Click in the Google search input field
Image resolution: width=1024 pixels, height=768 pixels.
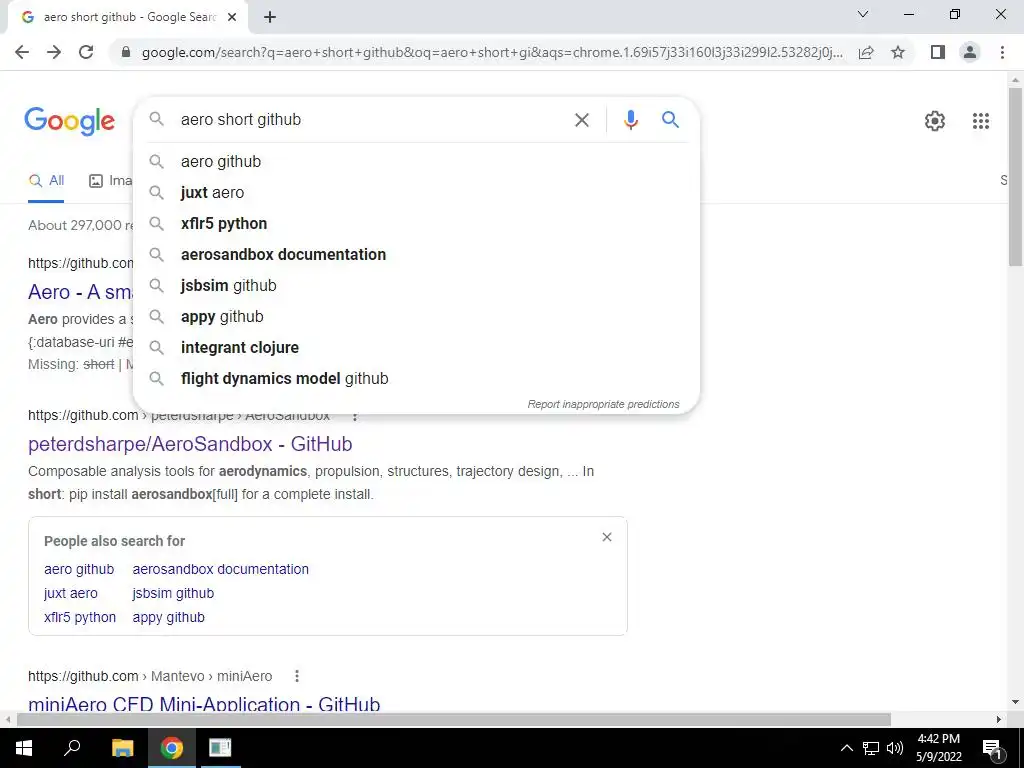pos(372,120)
